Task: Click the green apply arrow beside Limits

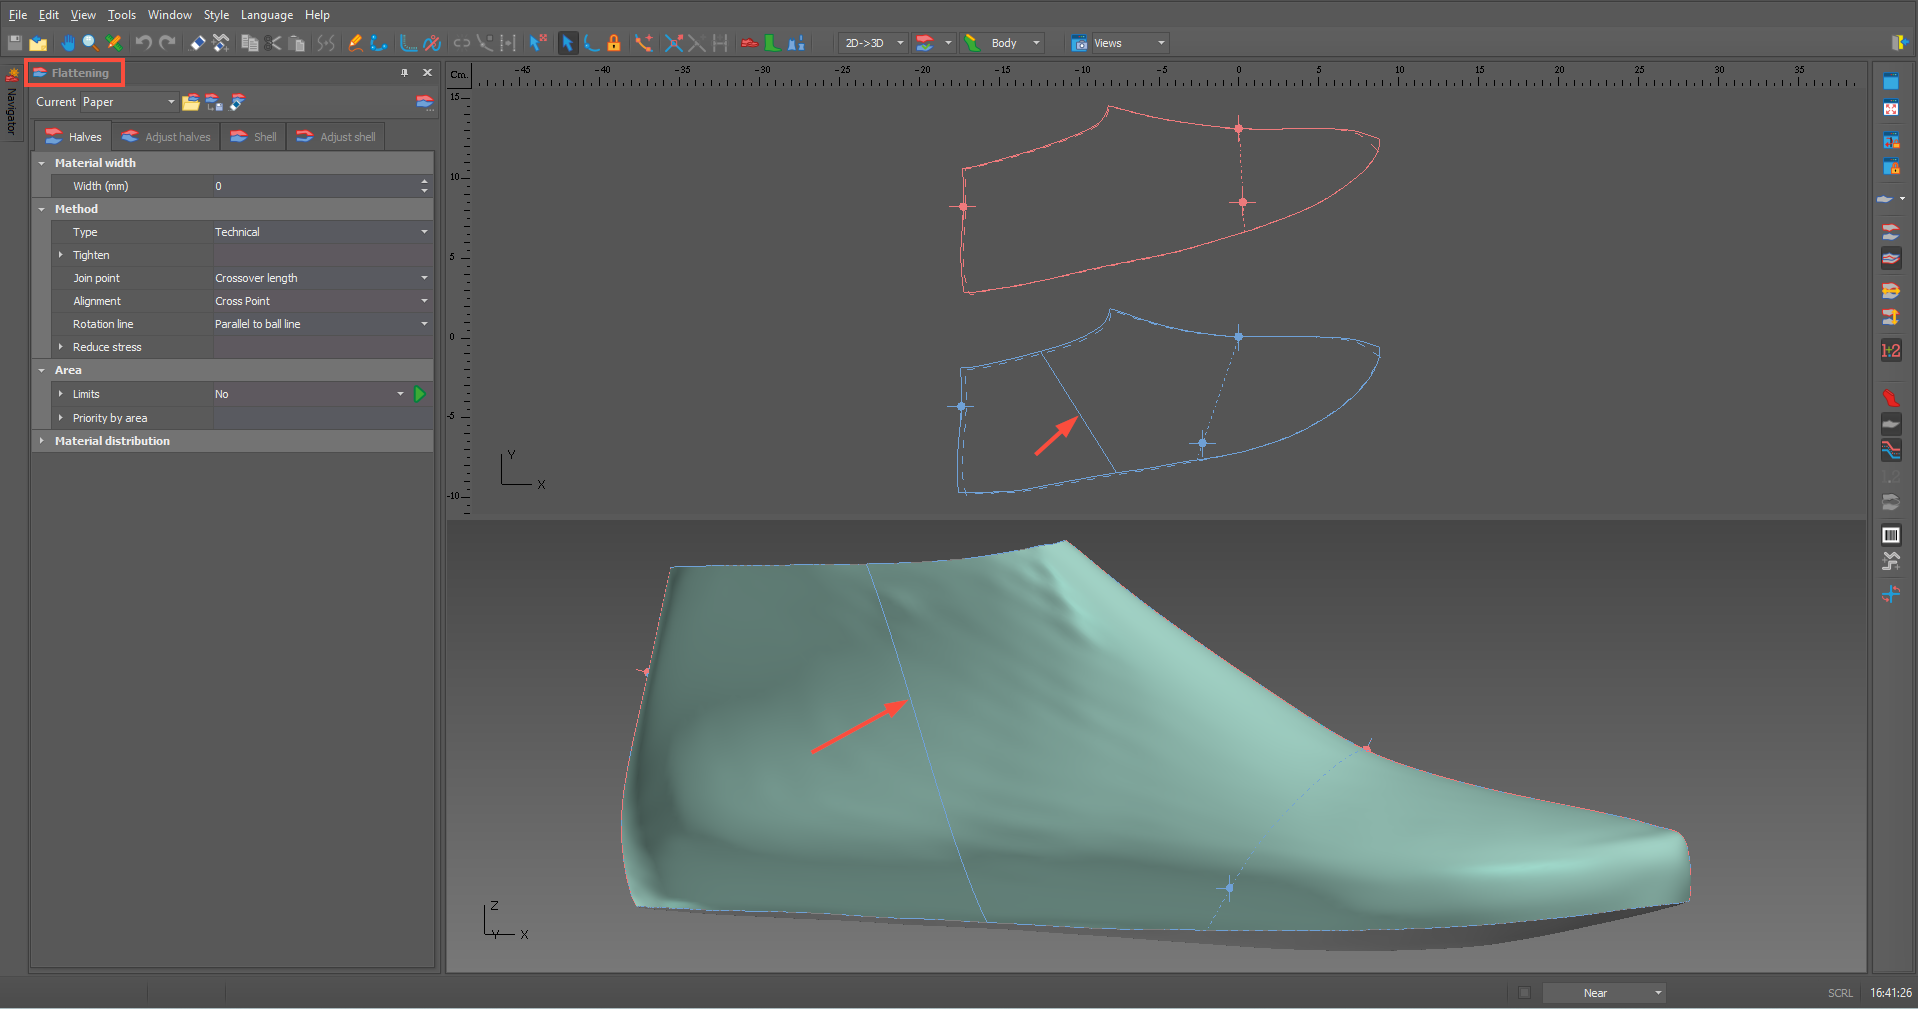Action: pos(420,394)
